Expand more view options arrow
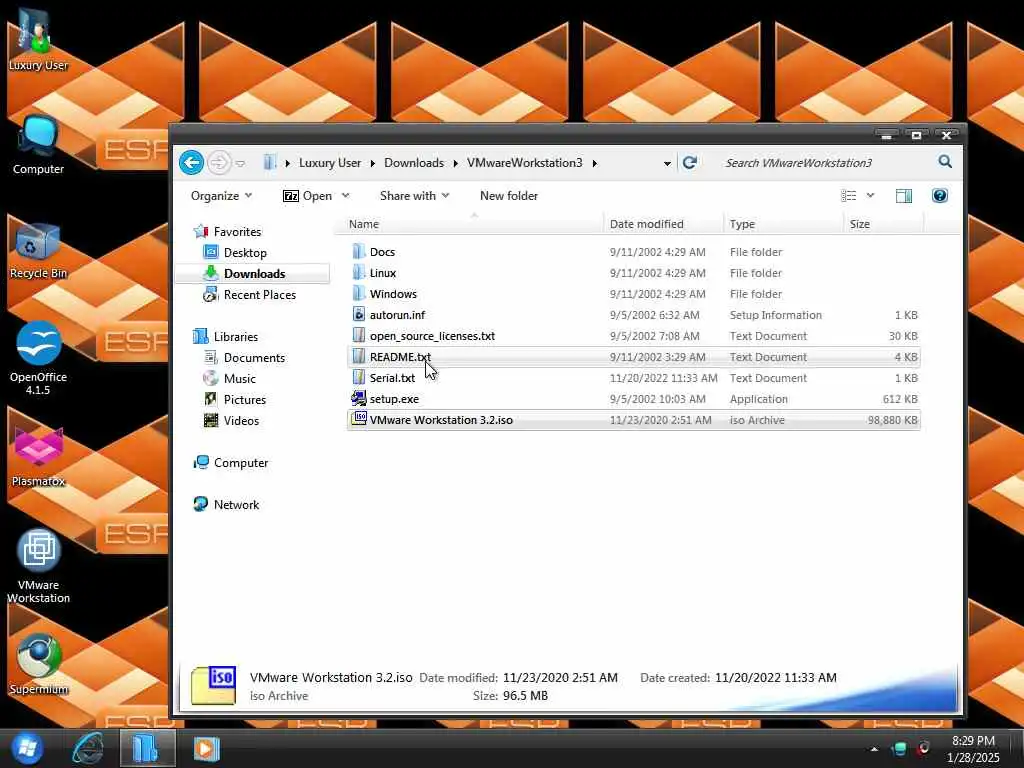This screenshot has width=1024, height=768. point(871,196)
